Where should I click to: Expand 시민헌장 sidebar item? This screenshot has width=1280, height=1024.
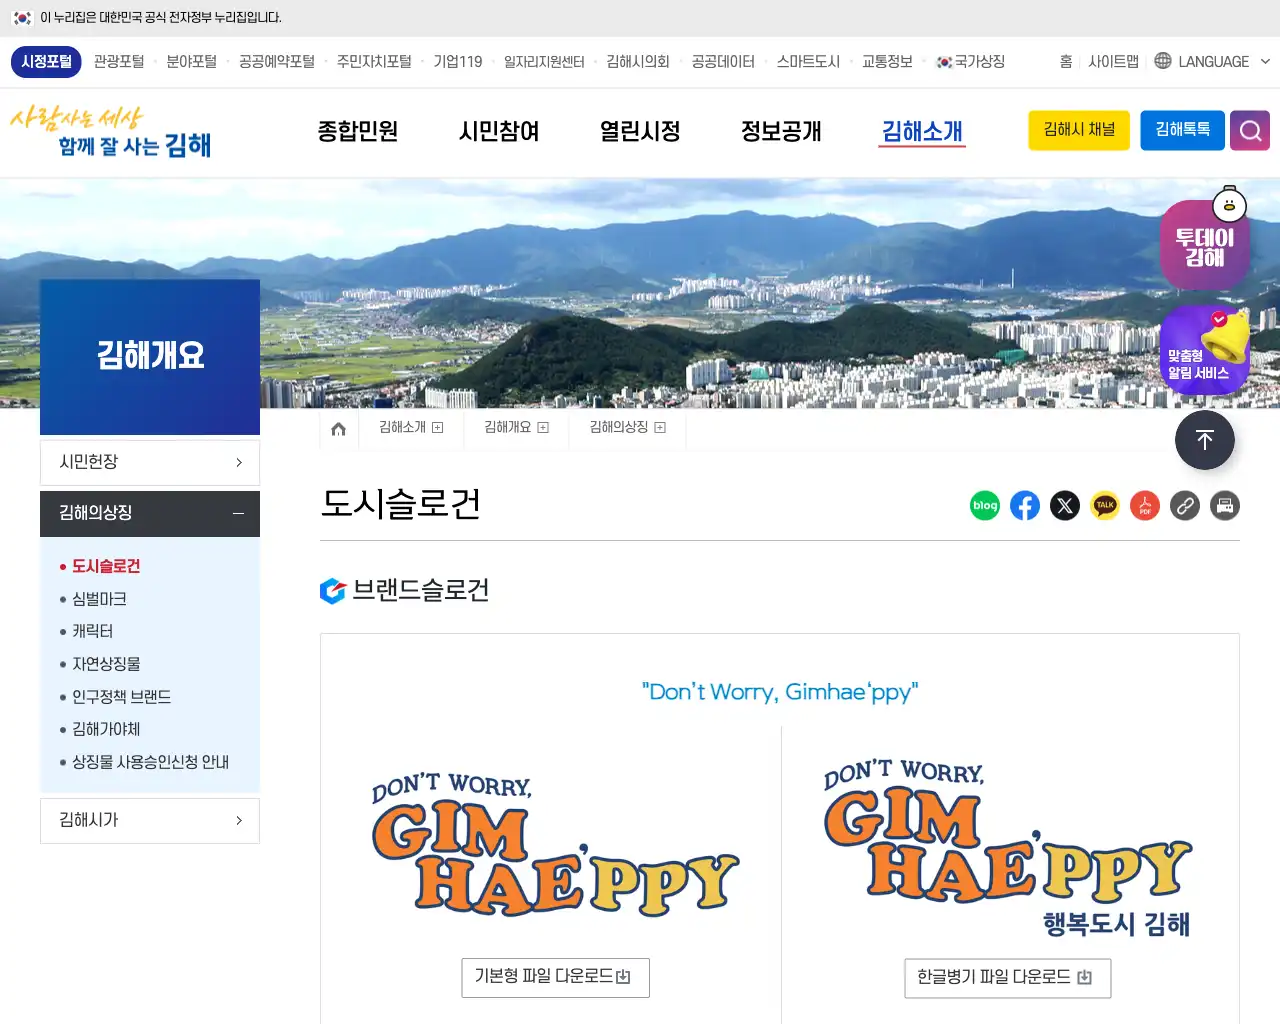[x=150, y=462]
